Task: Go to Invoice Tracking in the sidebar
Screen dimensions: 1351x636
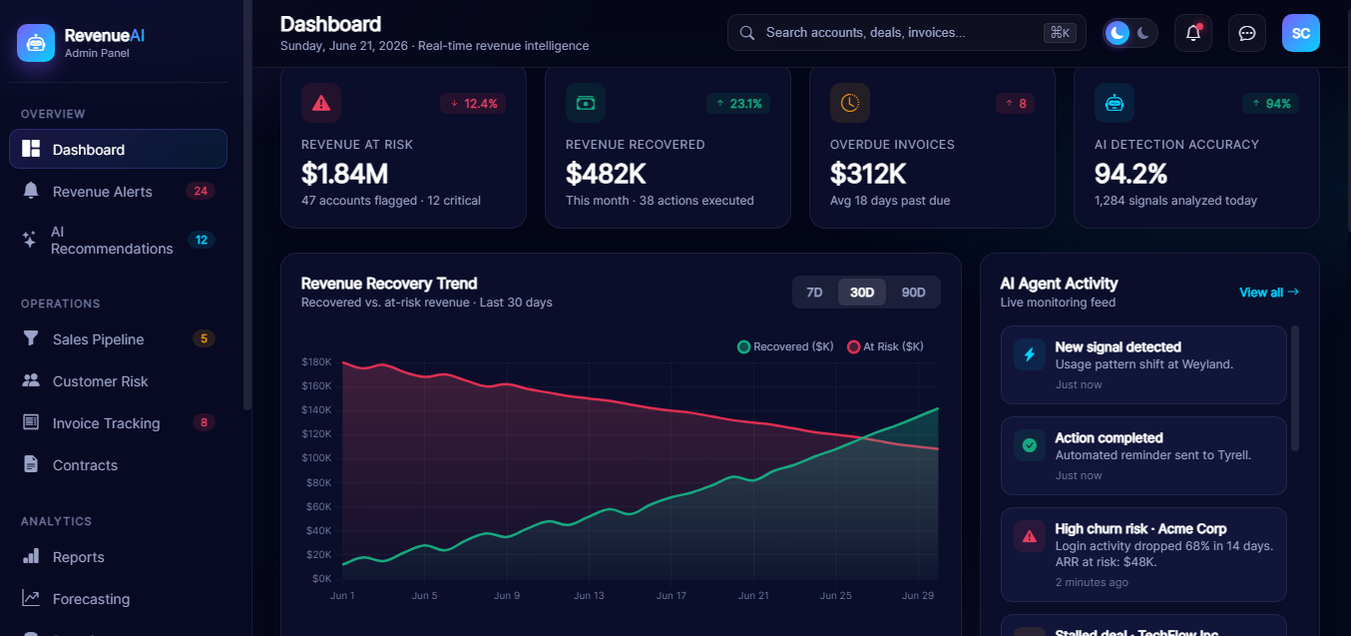Action: click(118, 423)
